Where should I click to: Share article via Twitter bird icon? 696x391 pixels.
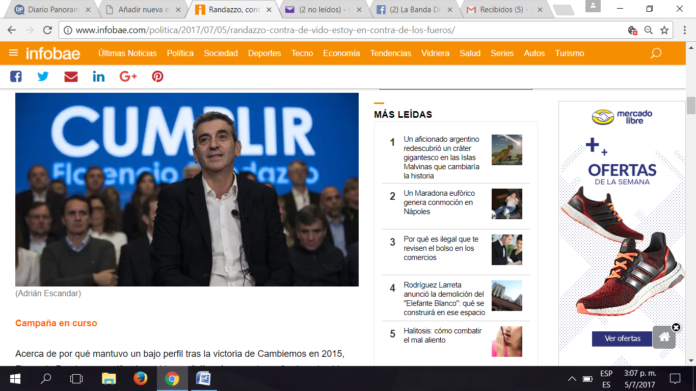(x=43, y=76)
